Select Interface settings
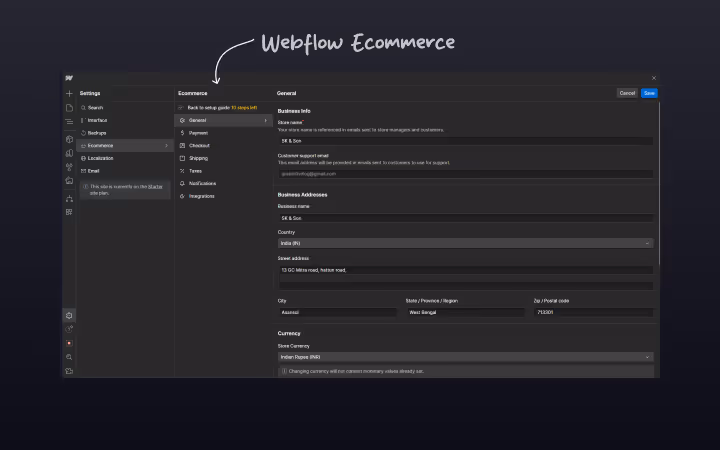720x450 pixels. point(125,120)
